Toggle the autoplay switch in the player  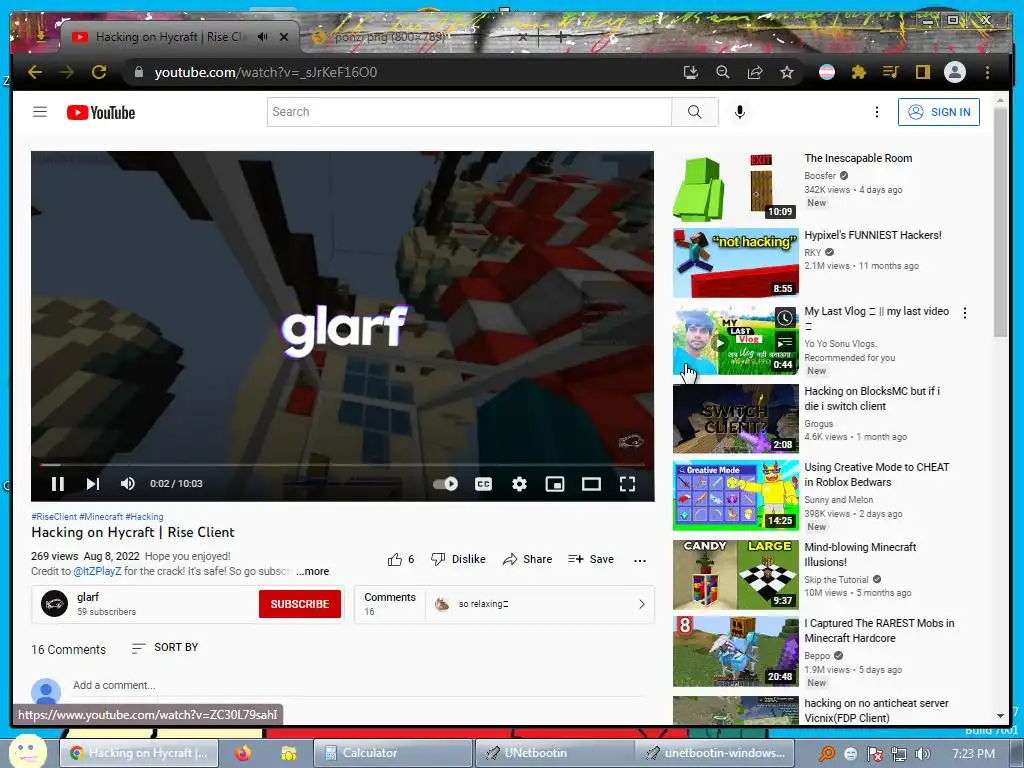click(445, 484)
